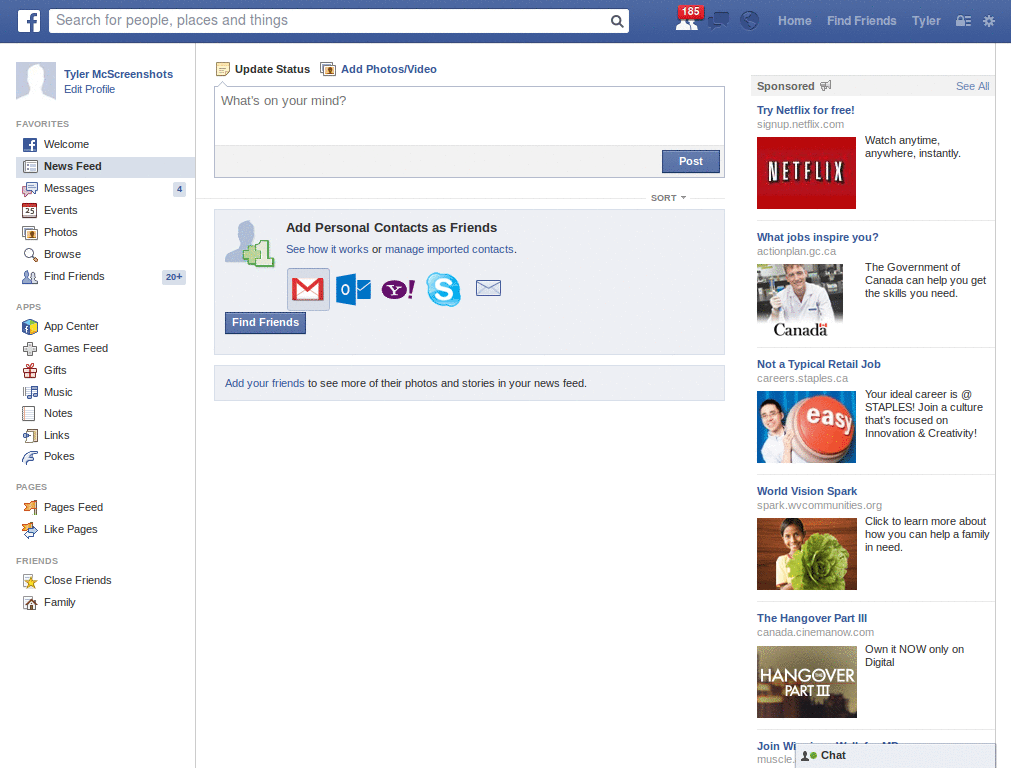Open the notifications globe icon

tap(749, 21)
